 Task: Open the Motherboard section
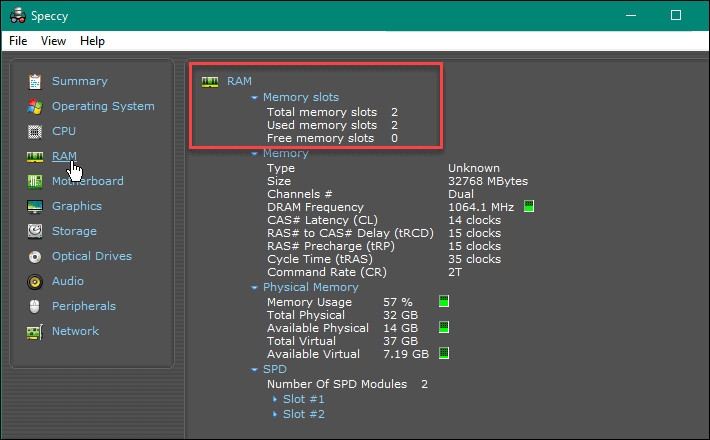88,181
